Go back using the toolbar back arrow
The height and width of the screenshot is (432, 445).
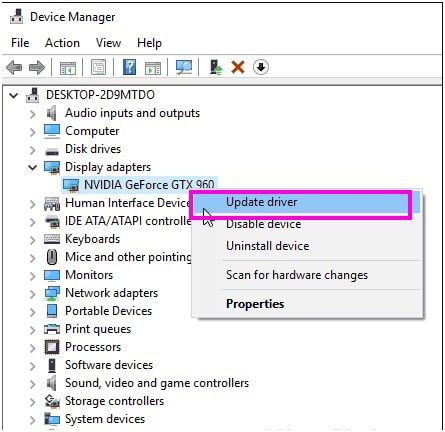click(x=14, y=68)
